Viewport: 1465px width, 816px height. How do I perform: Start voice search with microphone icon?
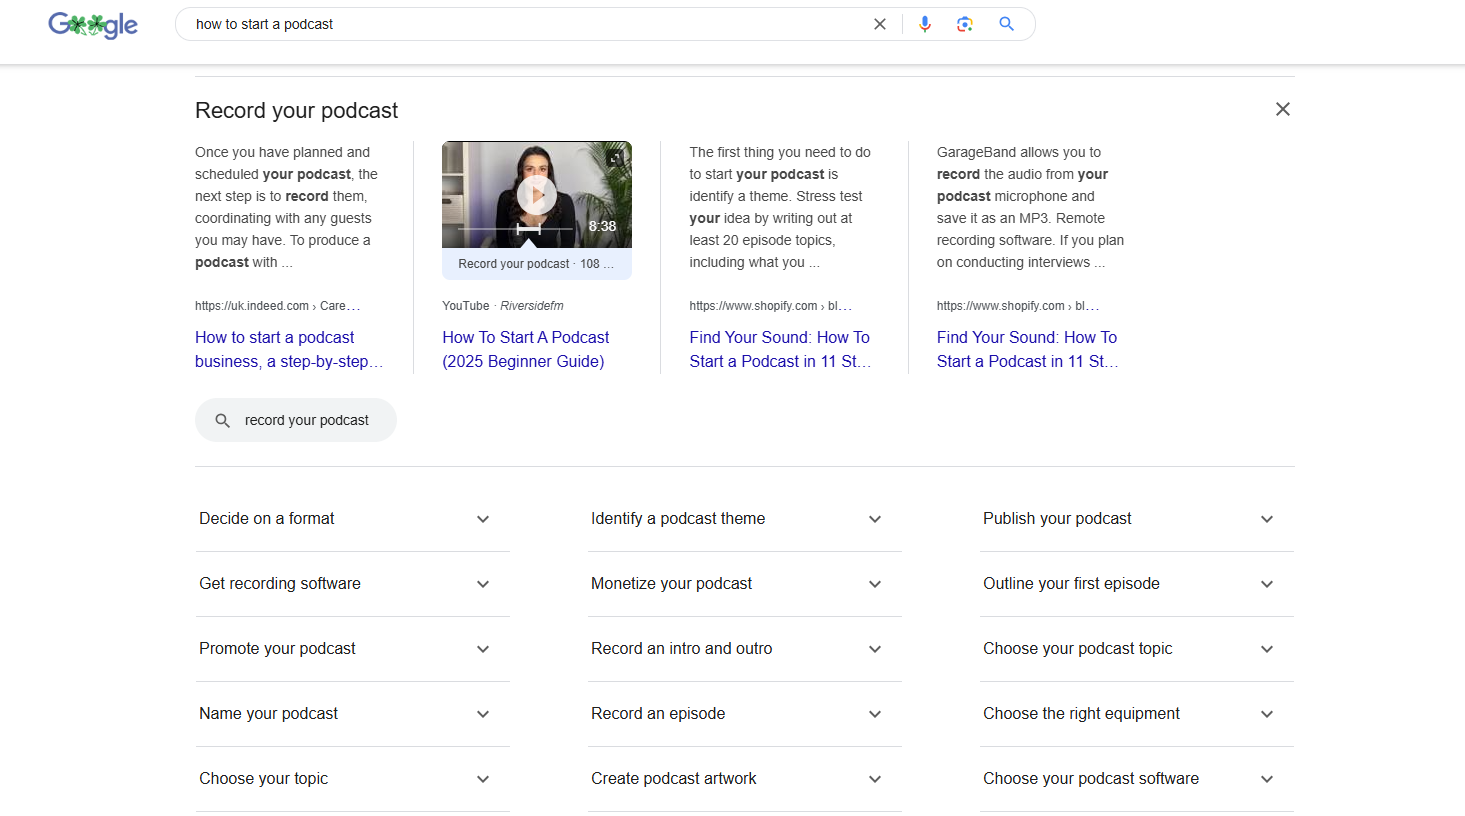(x=925, y=24)
